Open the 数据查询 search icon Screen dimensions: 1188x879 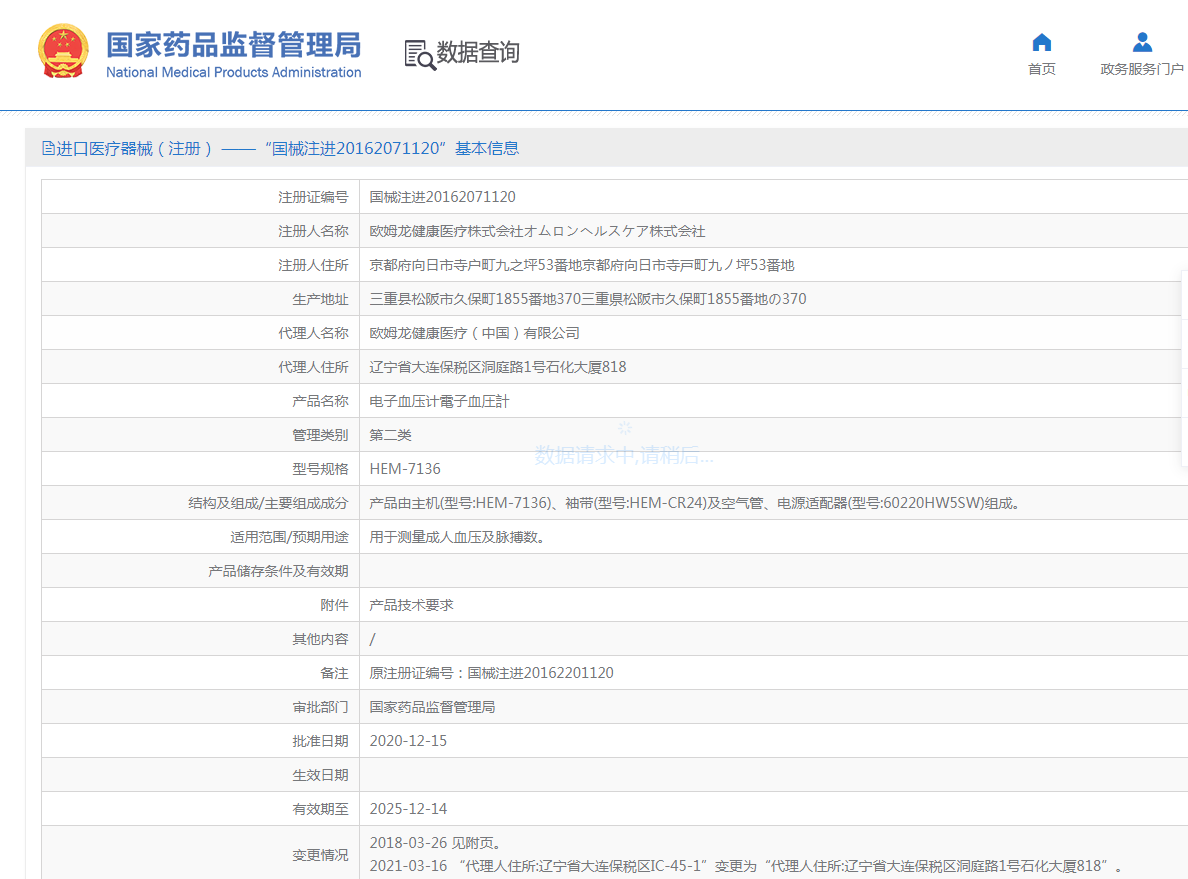(420, 55)
